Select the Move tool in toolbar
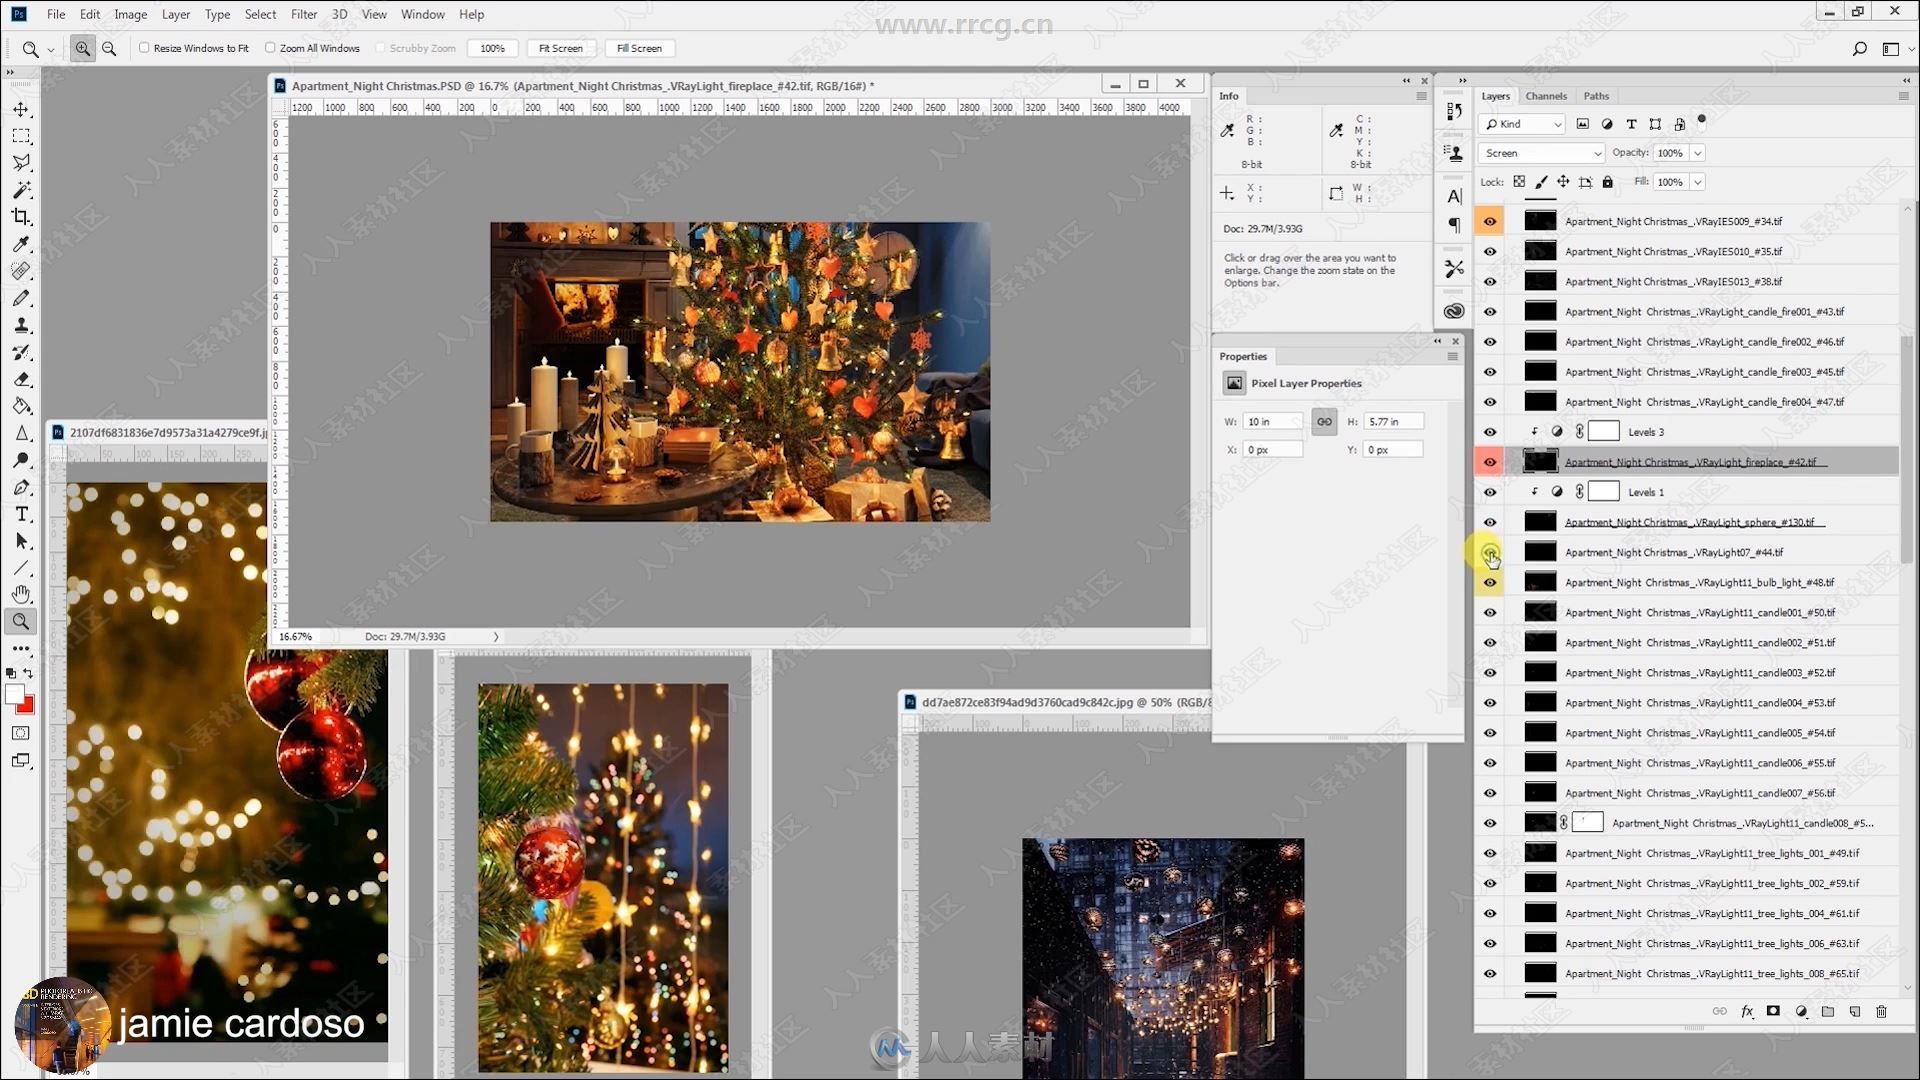The image size is (1920, 1080). [20, 108]
